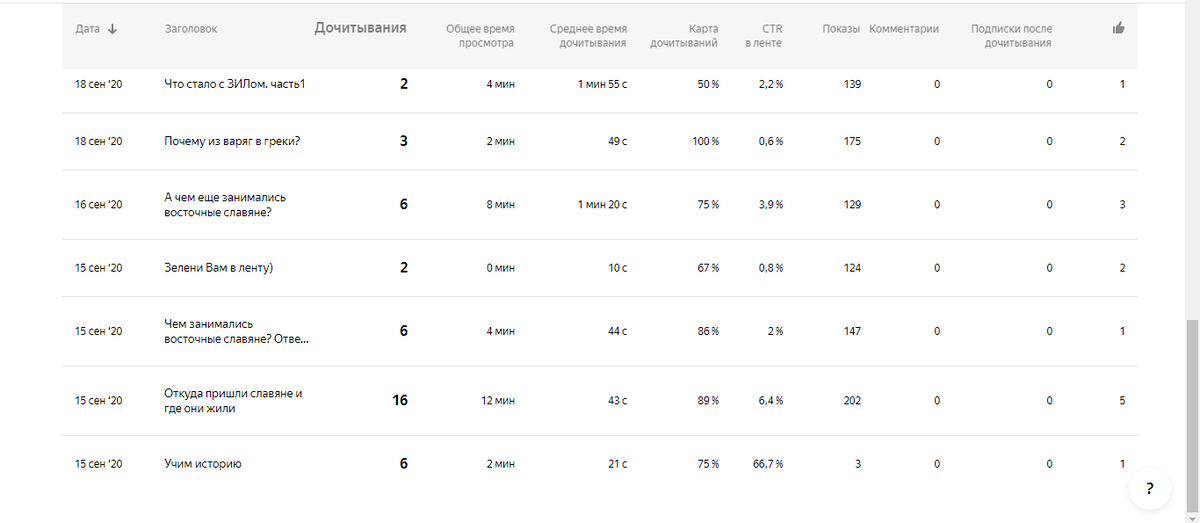
Task: Sort by Среднее время дочитывания header
Action: pyautogui.click(x=588, y=36)
